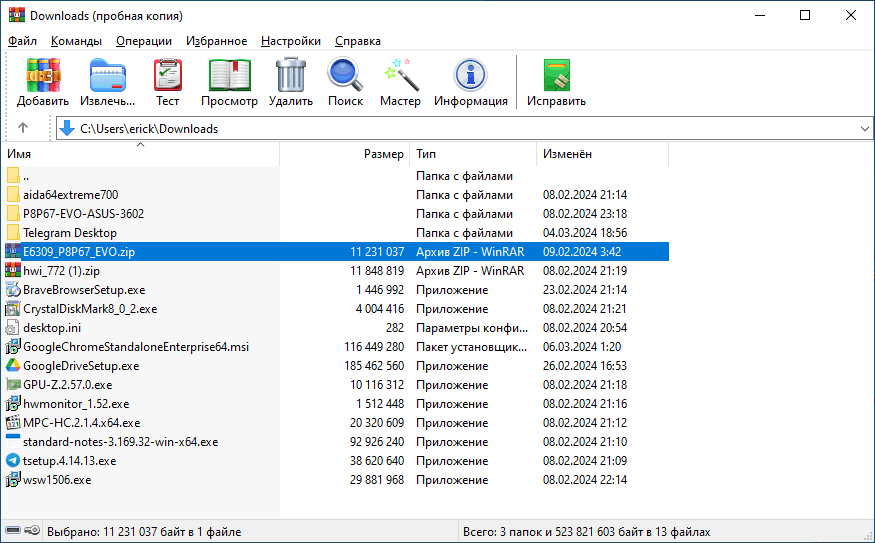Sort by the Изменён column header
This screenshot has height=543, width=875.
point(603,154)
